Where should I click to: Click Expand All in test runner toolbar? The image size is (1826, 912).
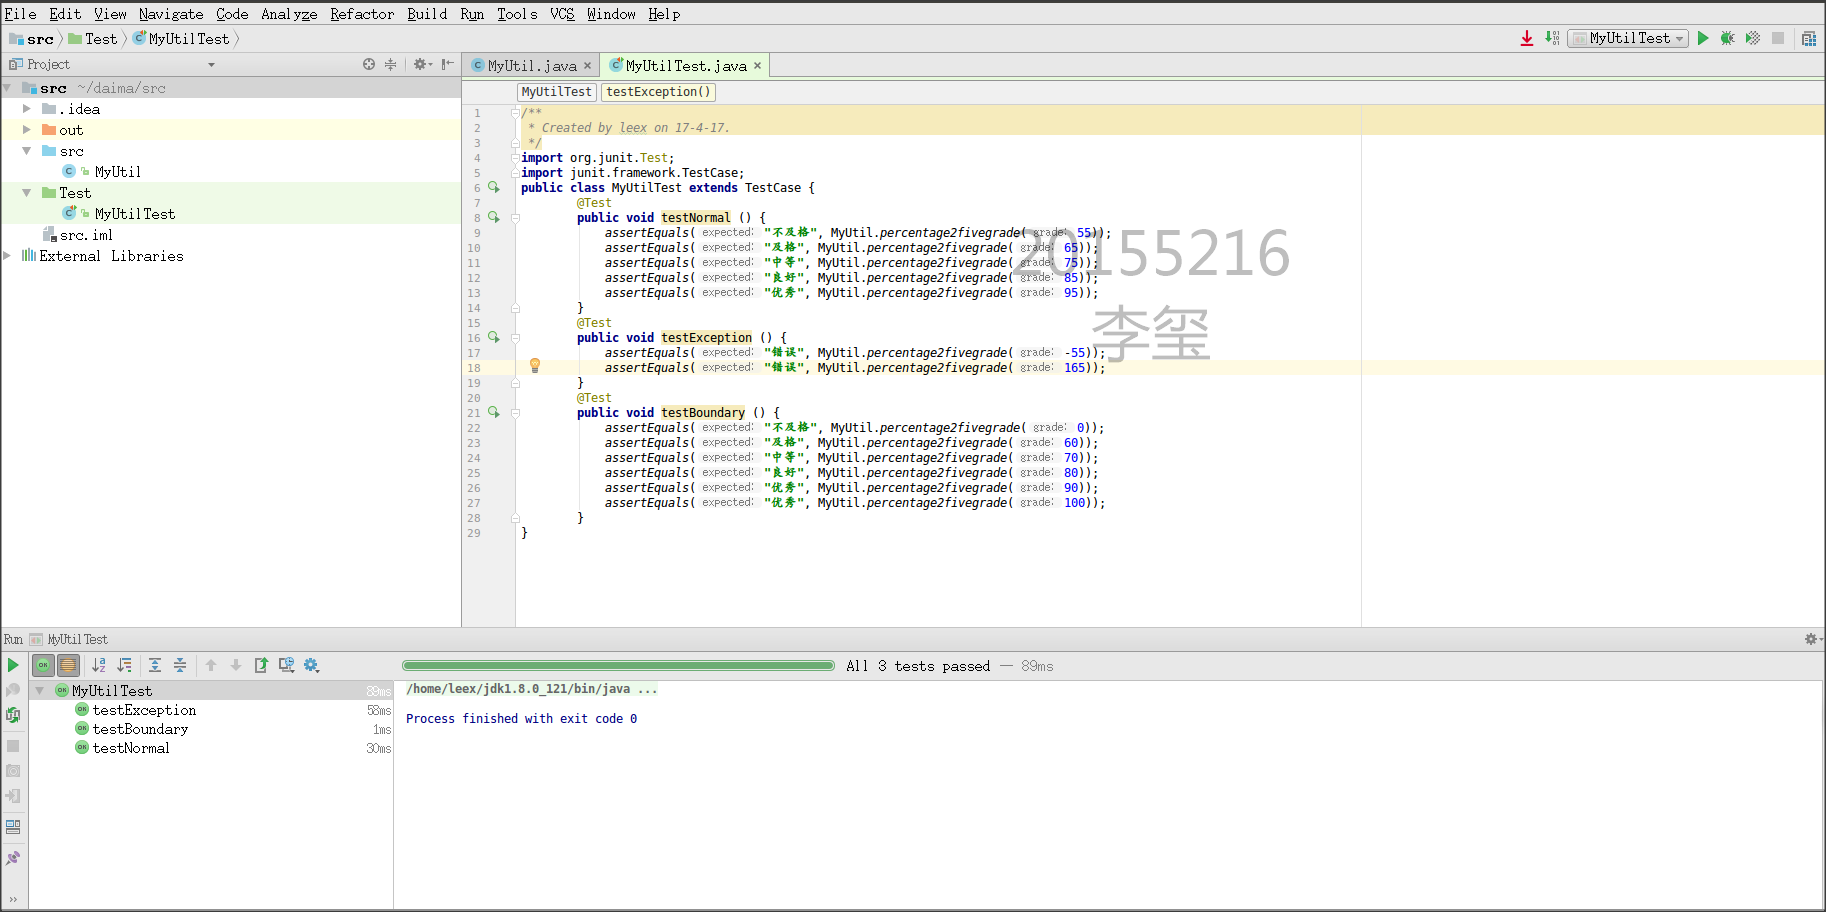tap(155, 665)
